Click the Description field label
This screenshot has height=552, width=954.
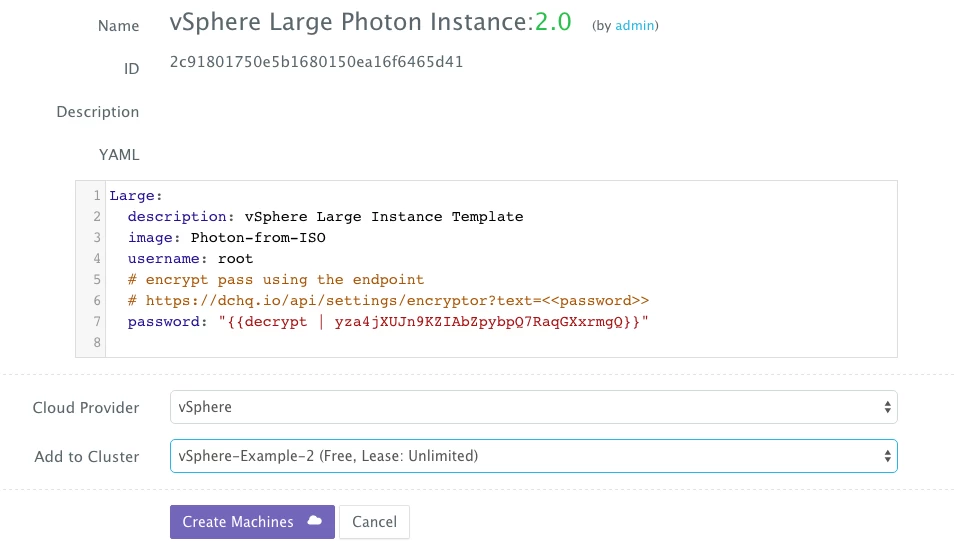pos(97,112)
